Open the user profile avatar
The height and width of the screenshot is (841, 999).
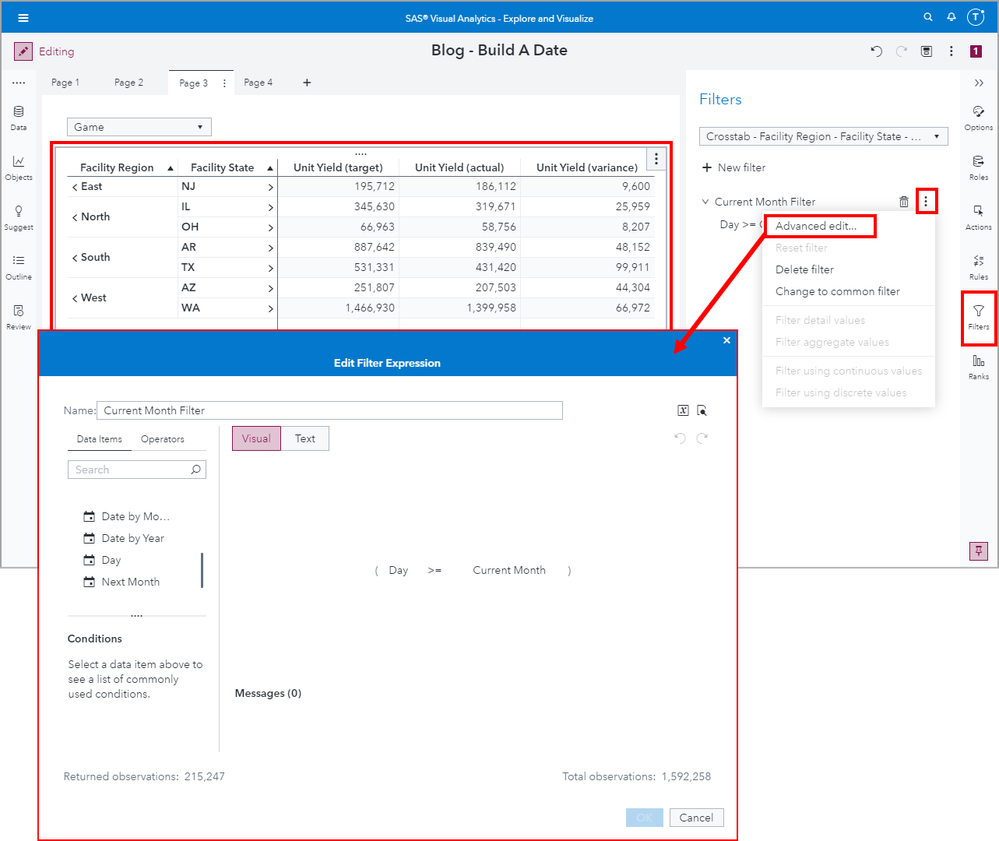[x=976, y=17]
